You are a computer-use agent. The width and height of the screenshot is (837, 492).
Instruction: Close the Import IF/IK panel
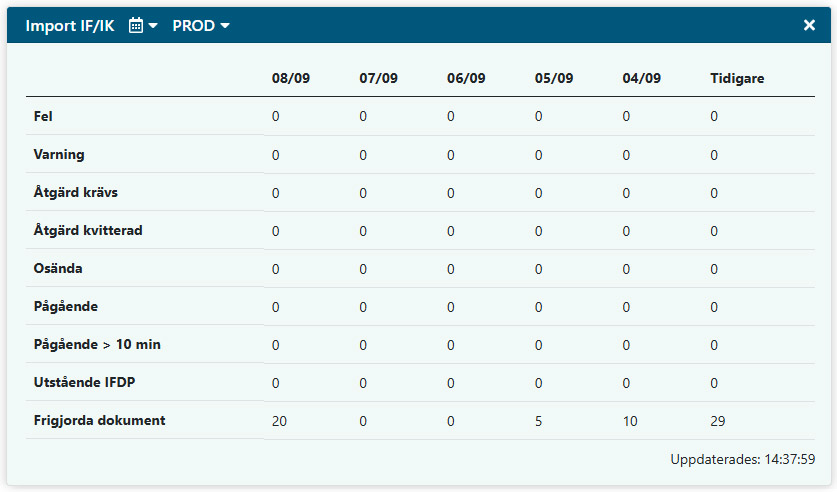(x=809, y=25)
